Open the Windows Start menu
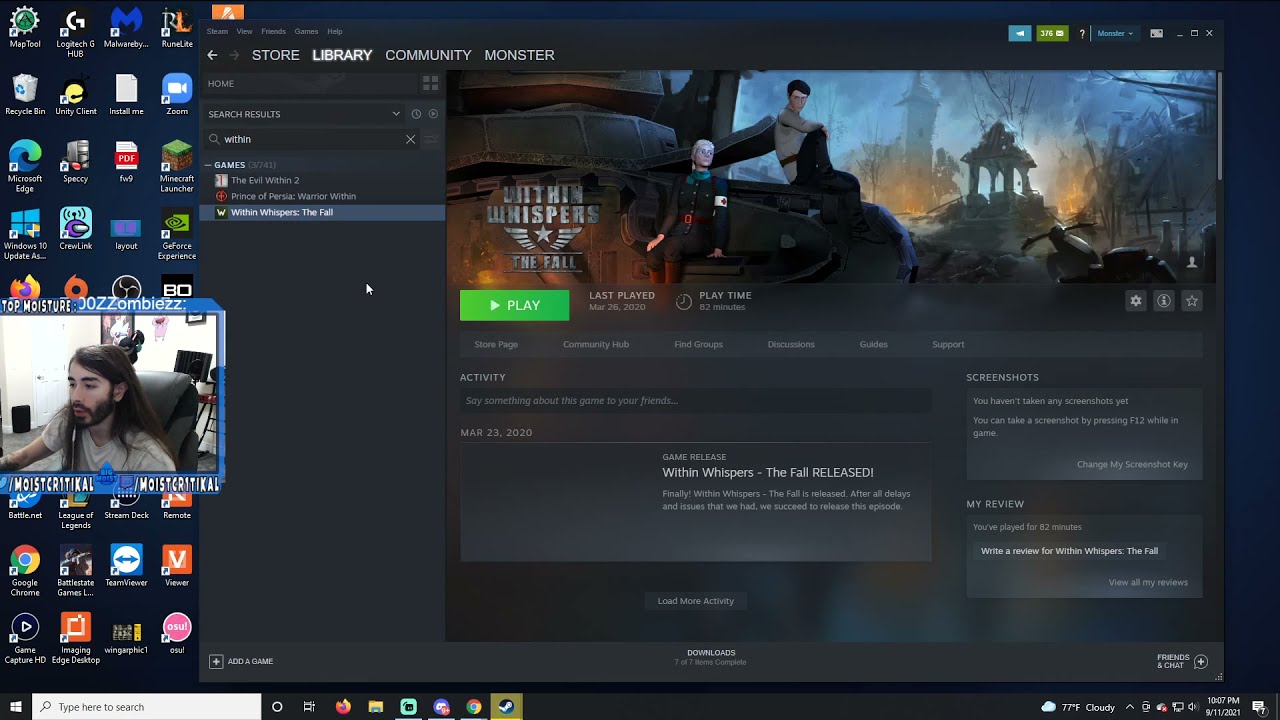1280x720 pixels. click(x=16, y=707)
